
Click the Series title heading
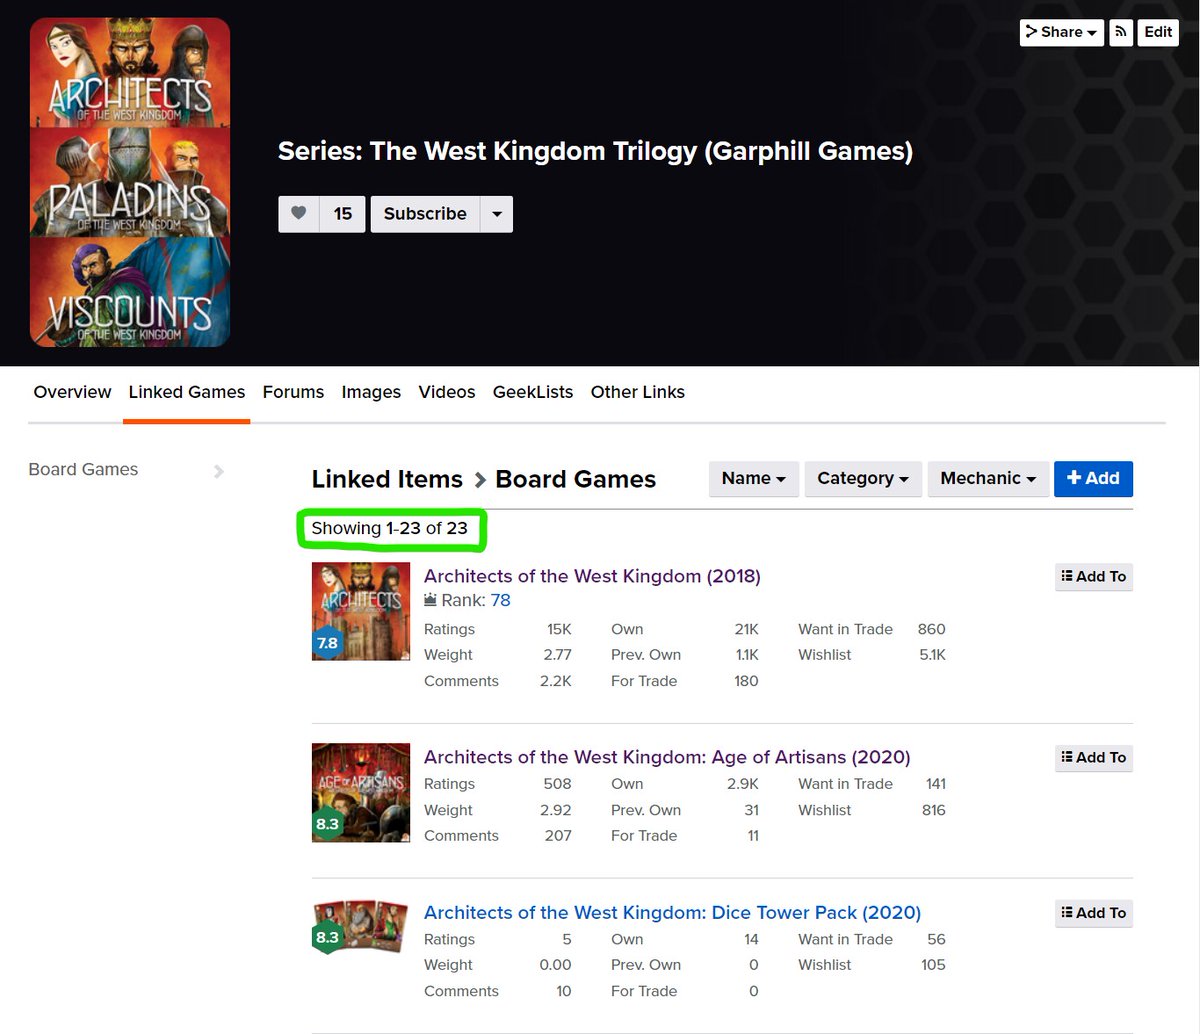click(x=595, y=151)
